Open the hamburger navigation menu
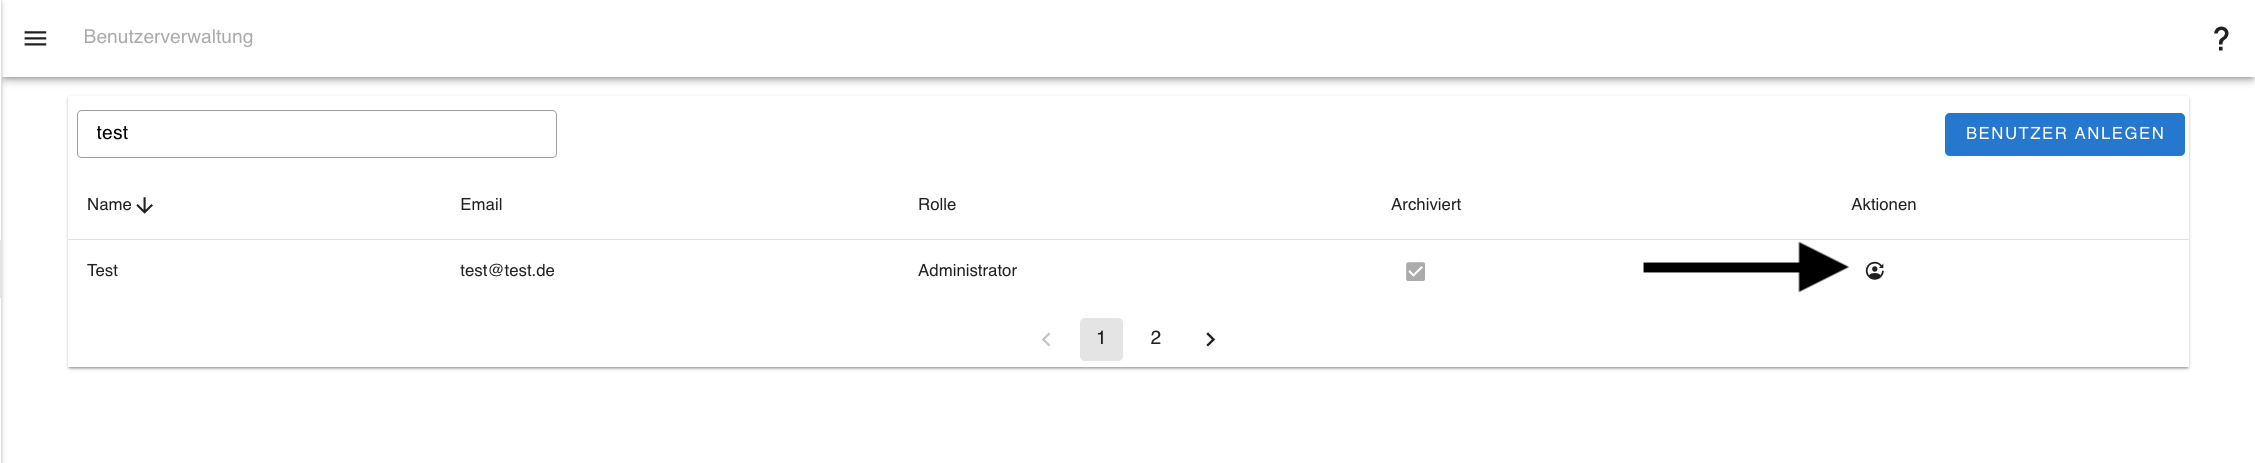The height and width of the screenshot is (463, 2255). coord(35,38)
